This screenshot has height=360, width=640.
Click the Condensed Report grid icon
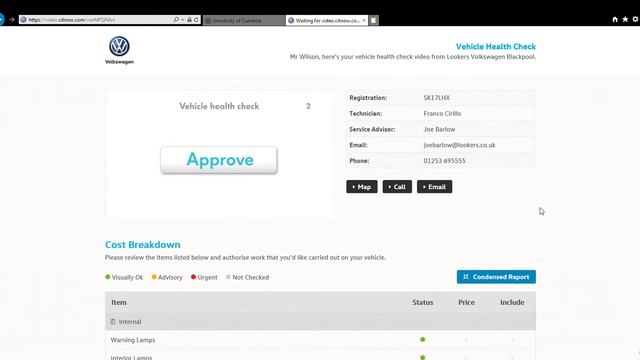click(466, 277)
